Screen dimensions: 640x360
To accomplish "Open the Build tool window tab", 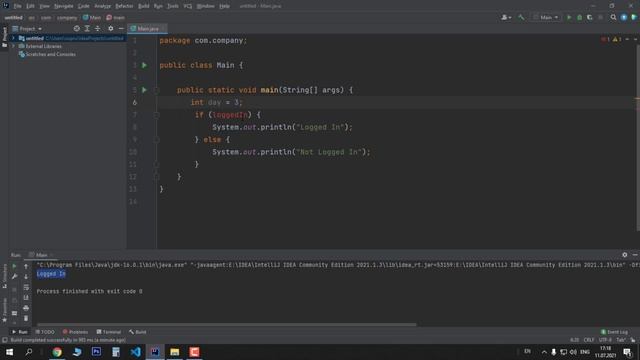I will click(x=138, y=332).
